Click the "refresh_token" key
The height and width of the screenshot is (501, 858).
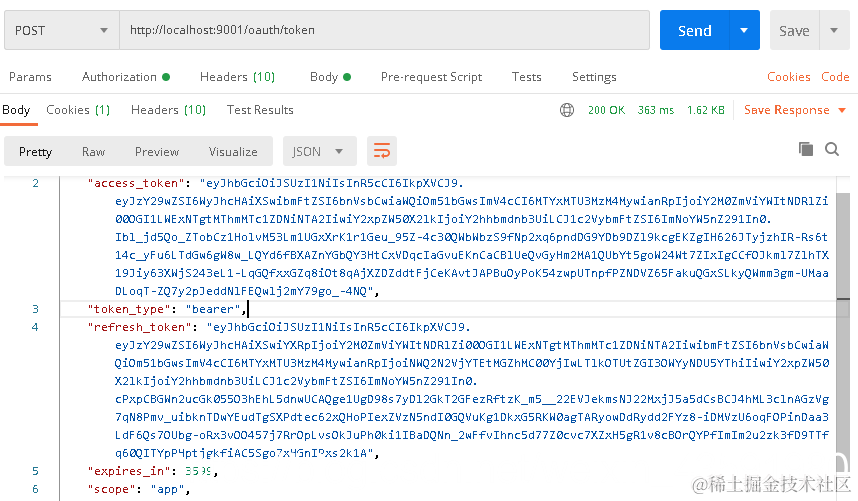(140, 327)
